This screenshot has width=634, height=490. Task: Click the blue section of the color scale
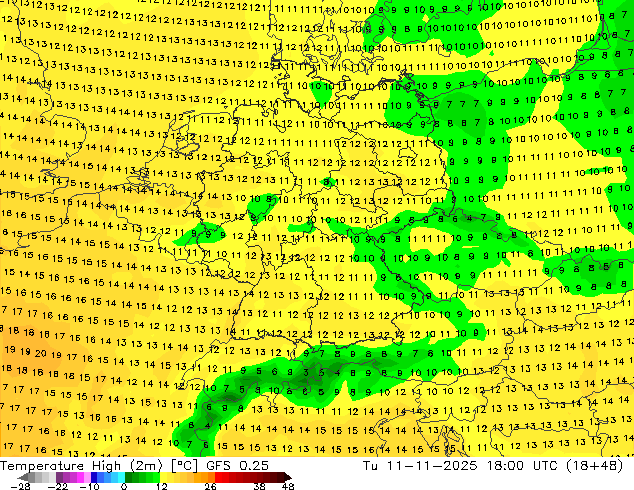coord(108,477)
